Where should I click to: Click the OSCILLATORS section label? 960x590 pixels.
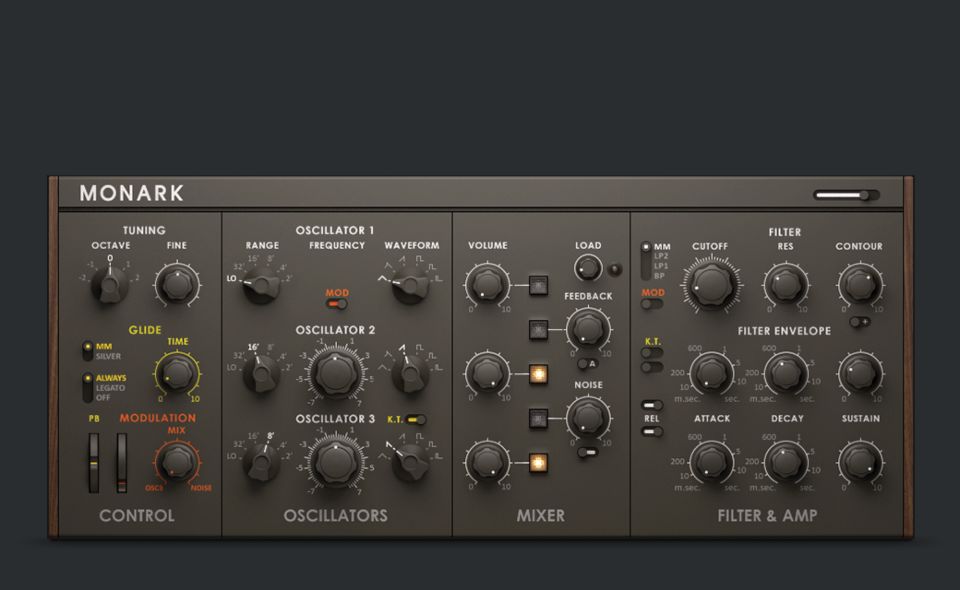pyautogui.click(x=335, y=516)
